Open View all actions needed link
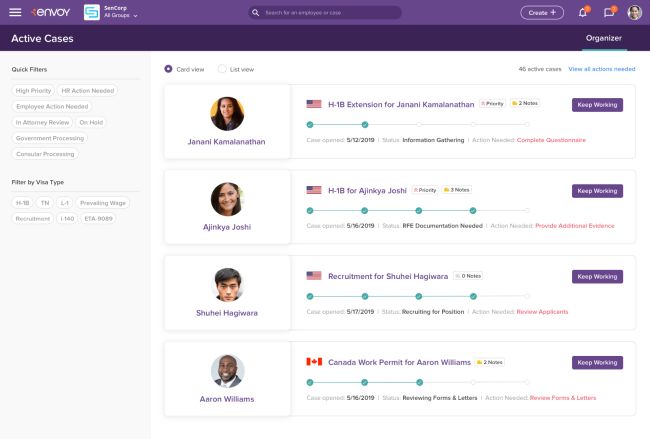 point(601,69)
